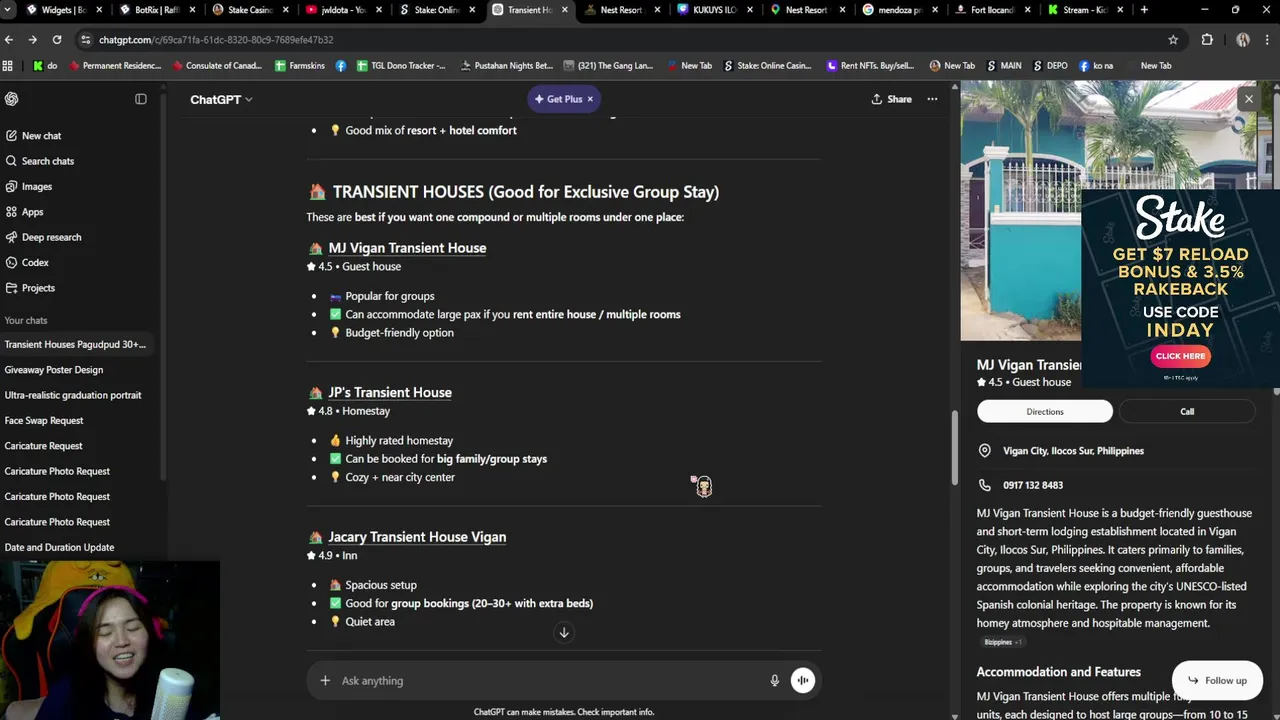Click the Stake ad CLICK HERE button
Screen dimensions: 1280x720
1180,356
